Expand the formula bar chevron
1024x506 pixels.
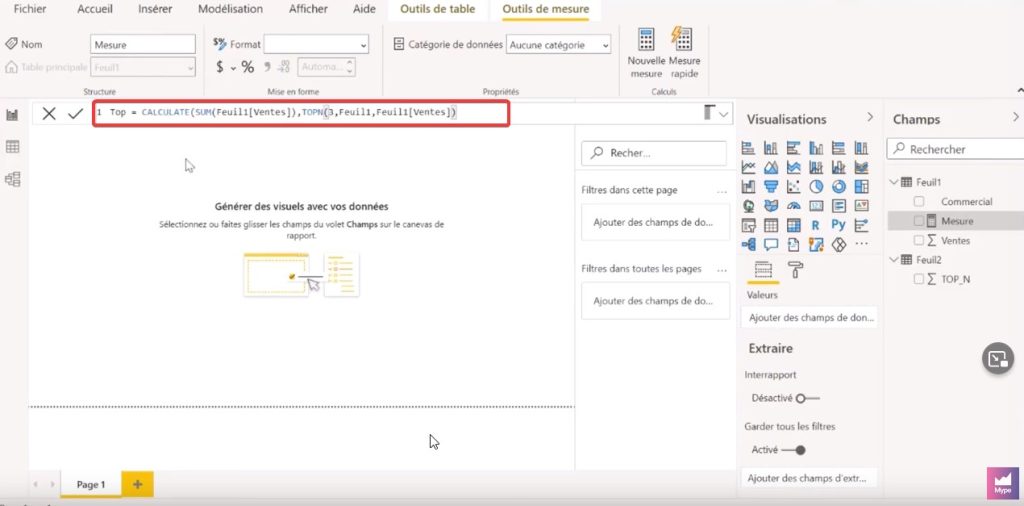(724, 114)
